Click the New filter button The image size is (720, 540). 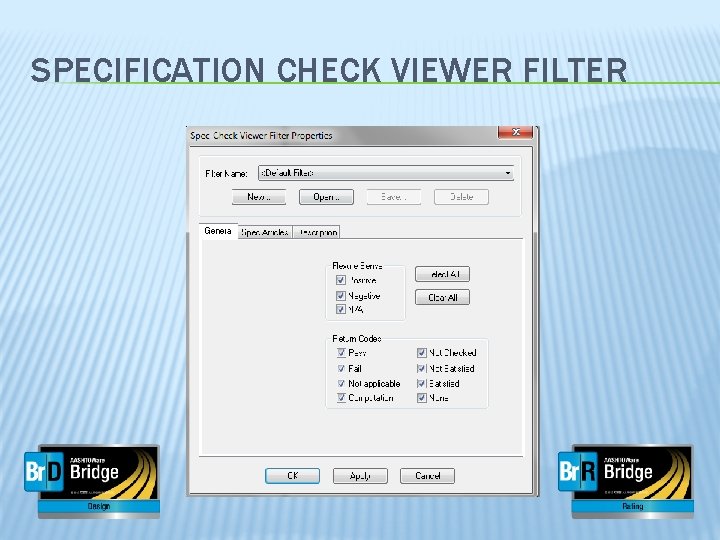[259, 197]
